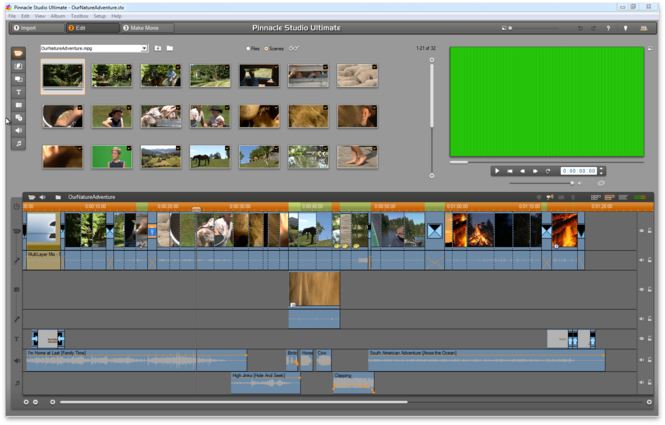Click the video album folder icon in the sidebar

(19, 53)
